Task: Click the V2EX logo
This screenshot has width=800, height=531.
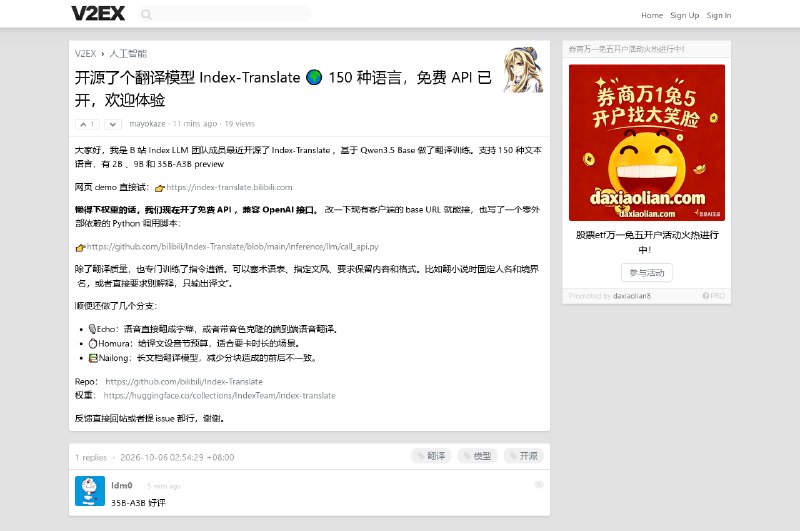Action: pos(98,14)
